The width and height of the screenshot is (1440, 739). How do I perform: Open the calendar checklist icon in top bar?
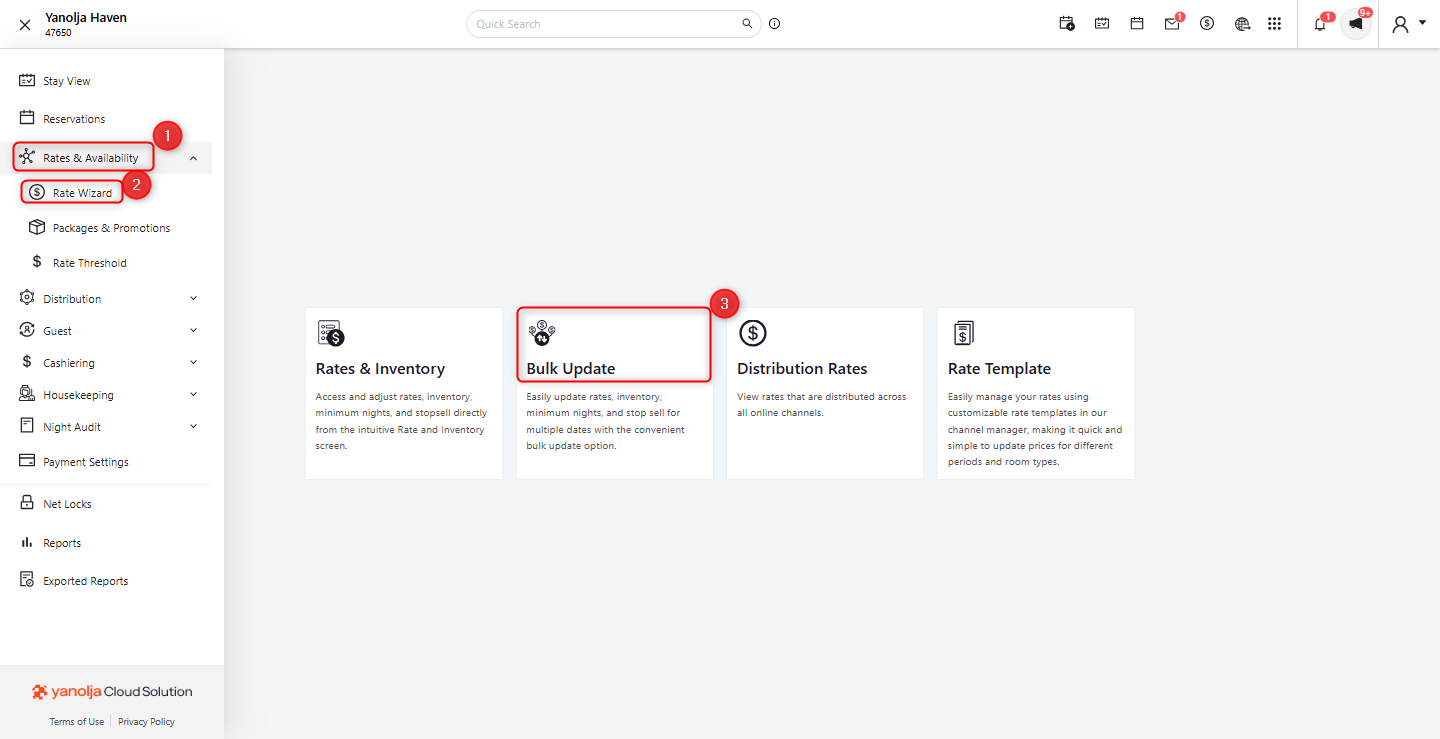[1102, 24]
